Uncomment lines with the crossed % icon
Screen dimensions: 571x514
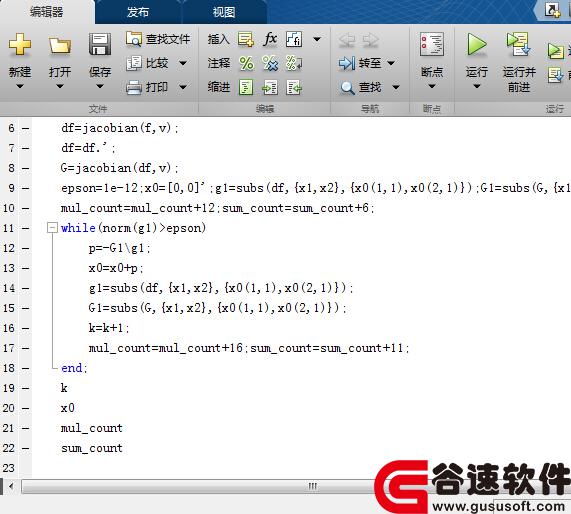(x=270, y=63)
